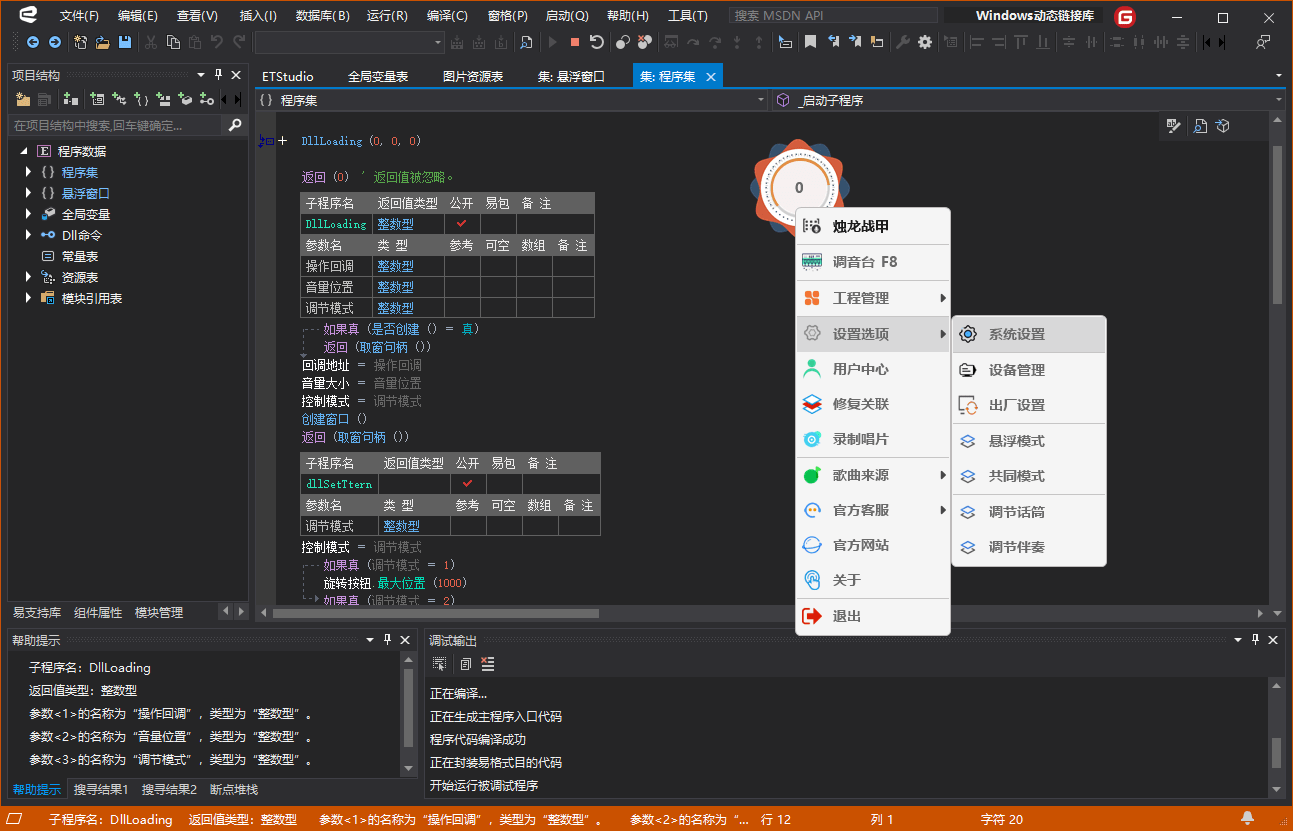1293x831 pixels.
Task: Click the edit-note icon at top right of the editor
Action: (x=1175, y=126)
